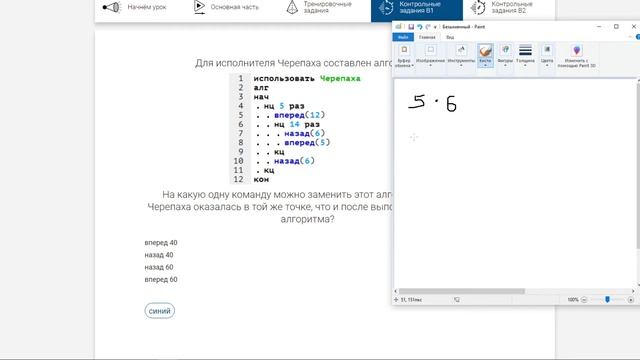Viewport: 640px width, 360px height.
Task: Click the Paint app icon in title bar
Action: tap(398, 27)
